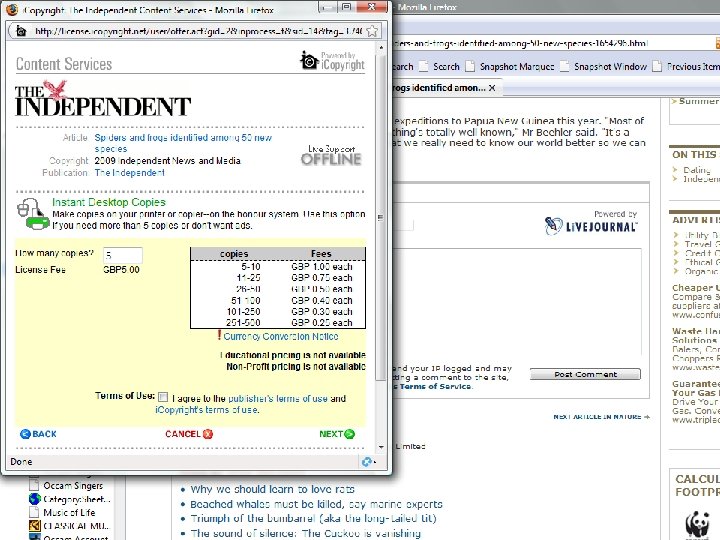This screenshot has height=540, width=720.
Task: Click the 'Done' status bar text
Action: [21, 461]
